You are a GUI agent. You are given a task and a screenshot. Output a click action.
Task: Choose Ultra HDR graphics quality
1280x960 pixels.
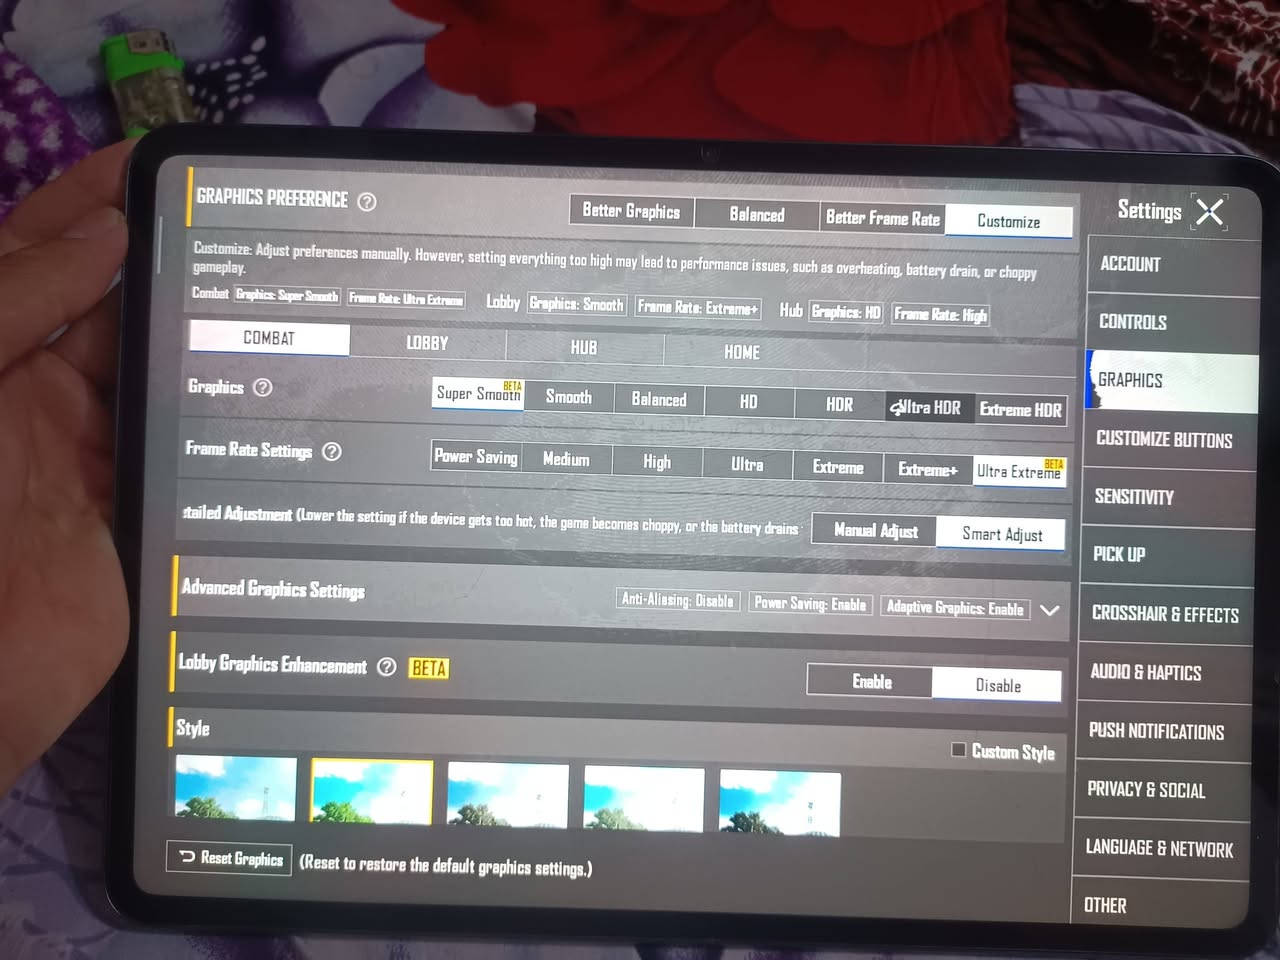tap(930, 408)
